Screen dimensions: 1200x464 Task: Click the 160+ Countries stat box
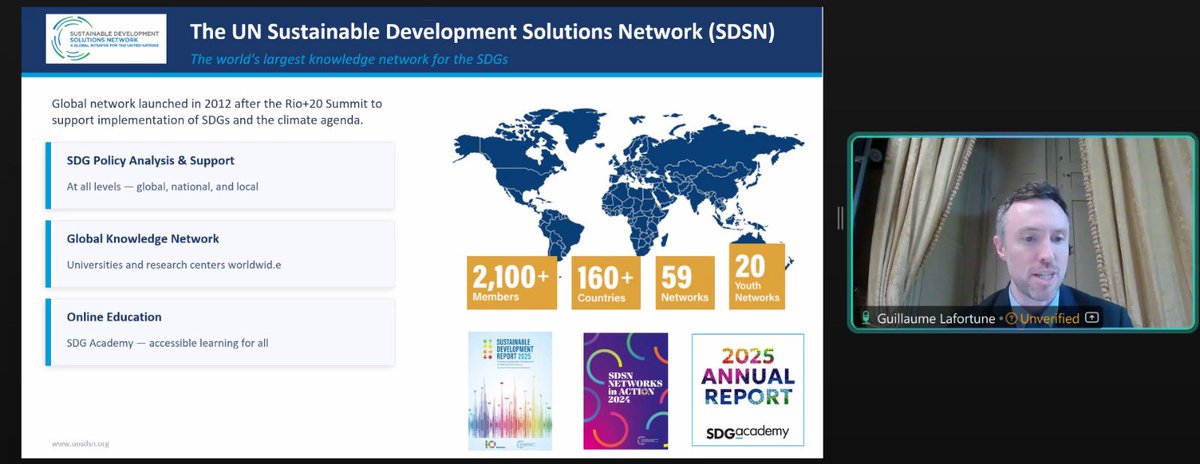pyautogui.click(x=605, y=283)
